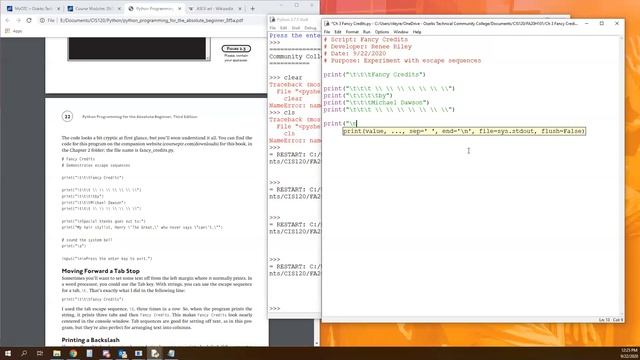Open Chrome from the taskbar
Screen dimensions: 640x360
tap(73, 353)
